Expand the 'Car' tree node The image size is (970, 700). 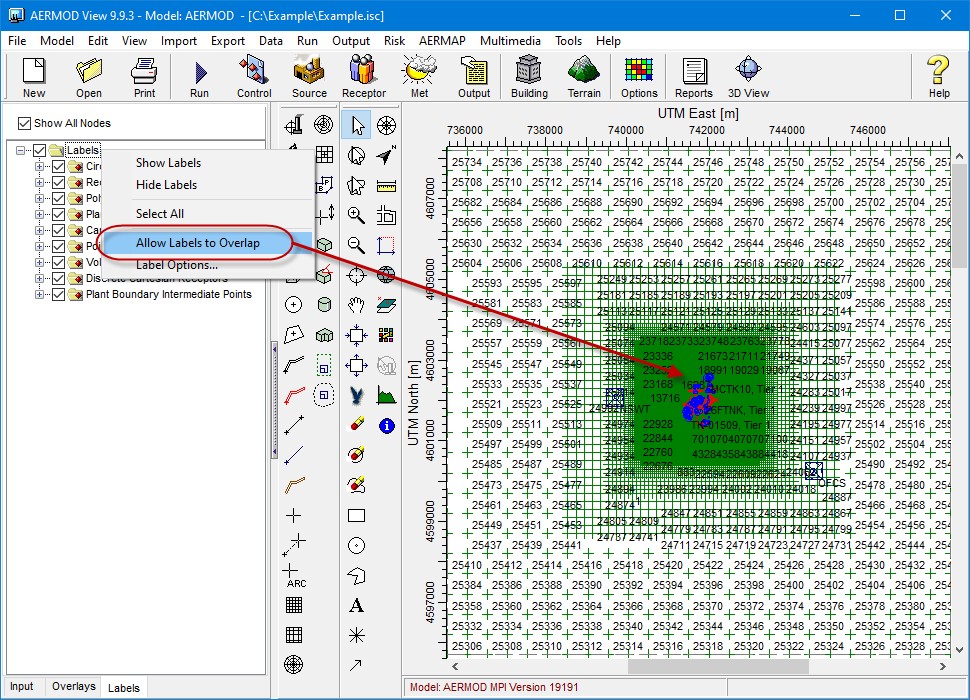(40, 230)
